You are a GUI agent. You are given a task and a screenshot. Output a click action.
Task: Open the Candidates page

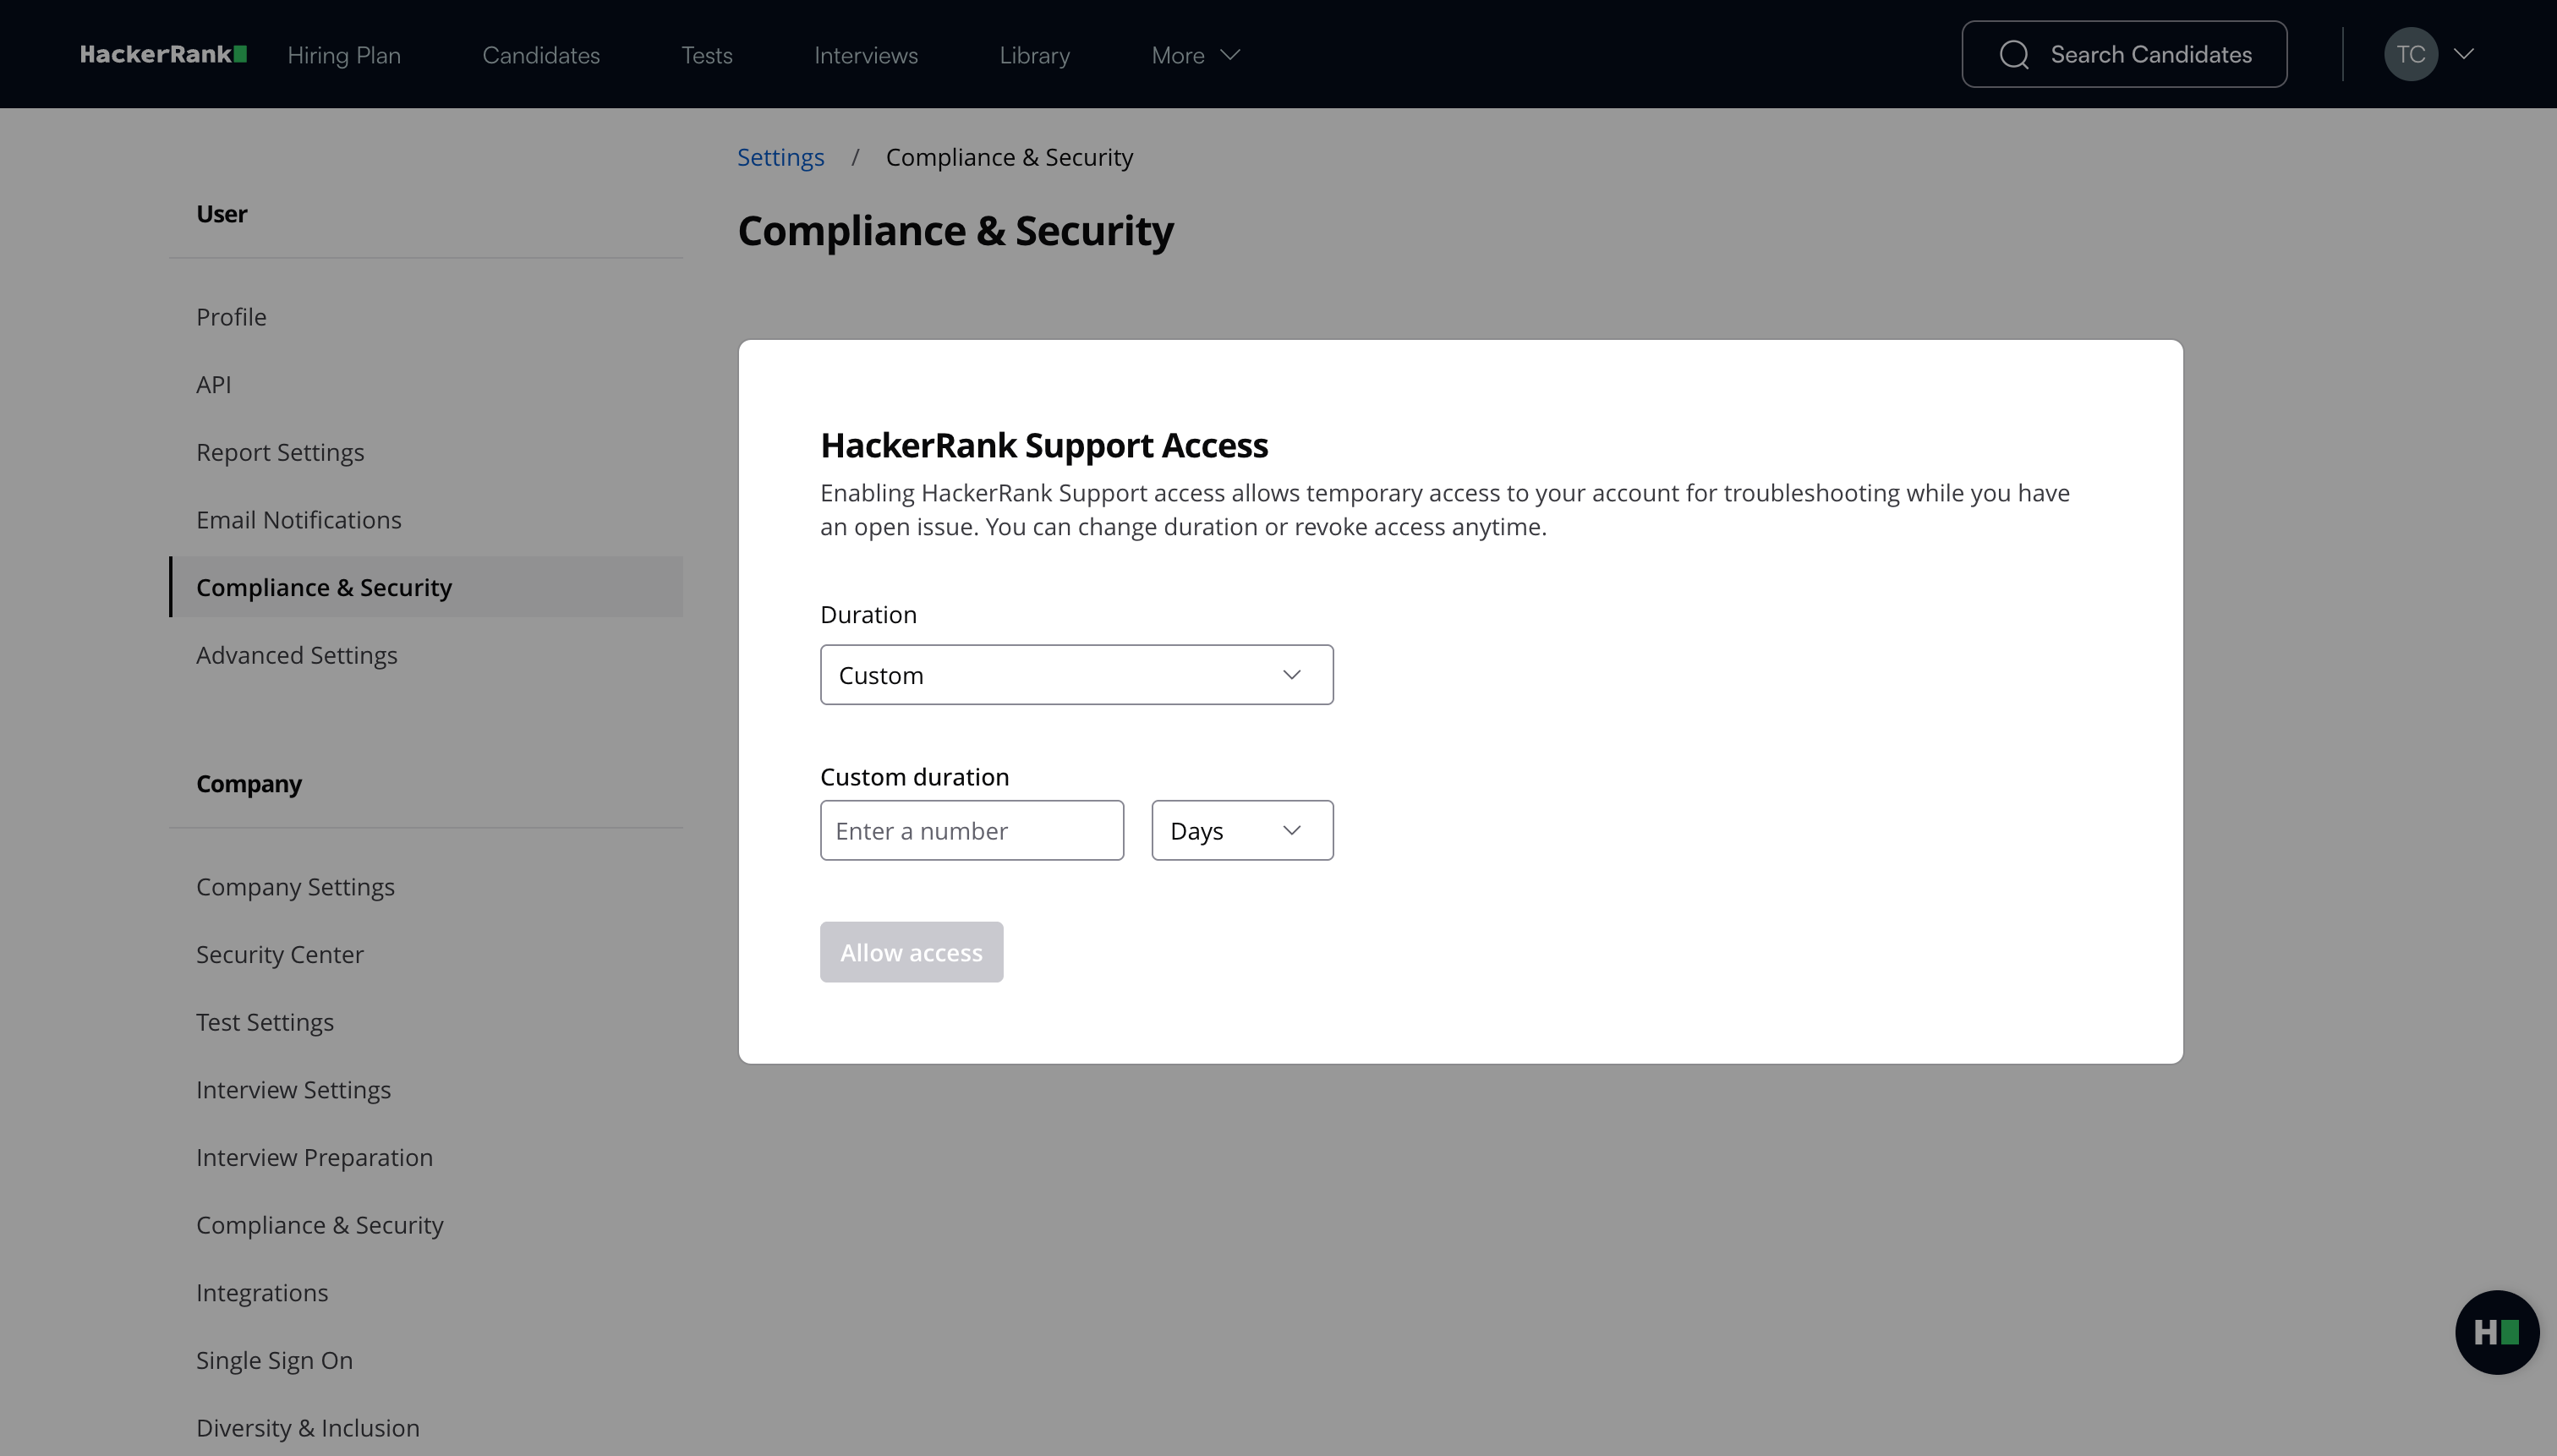click(541, 55)
